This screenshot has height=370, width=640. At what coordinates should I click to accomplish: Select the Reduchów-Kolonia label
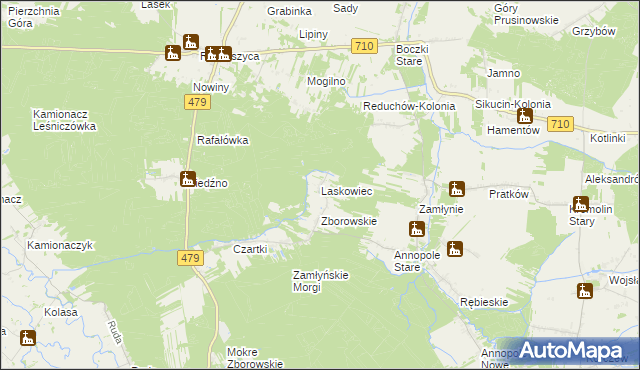coord(409,106)
